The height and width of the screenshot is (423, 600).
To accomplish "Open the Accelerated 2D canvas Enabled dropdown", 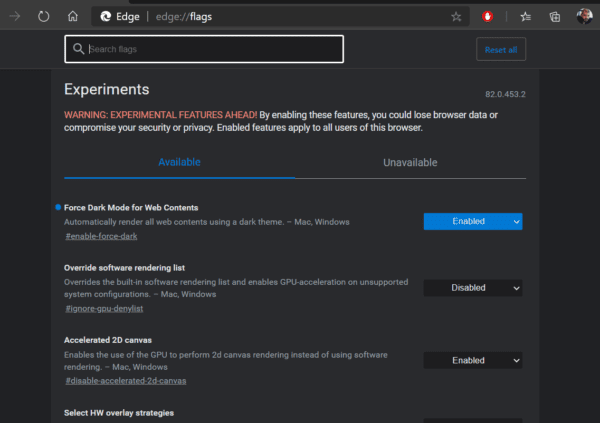I will pos(473,361).
